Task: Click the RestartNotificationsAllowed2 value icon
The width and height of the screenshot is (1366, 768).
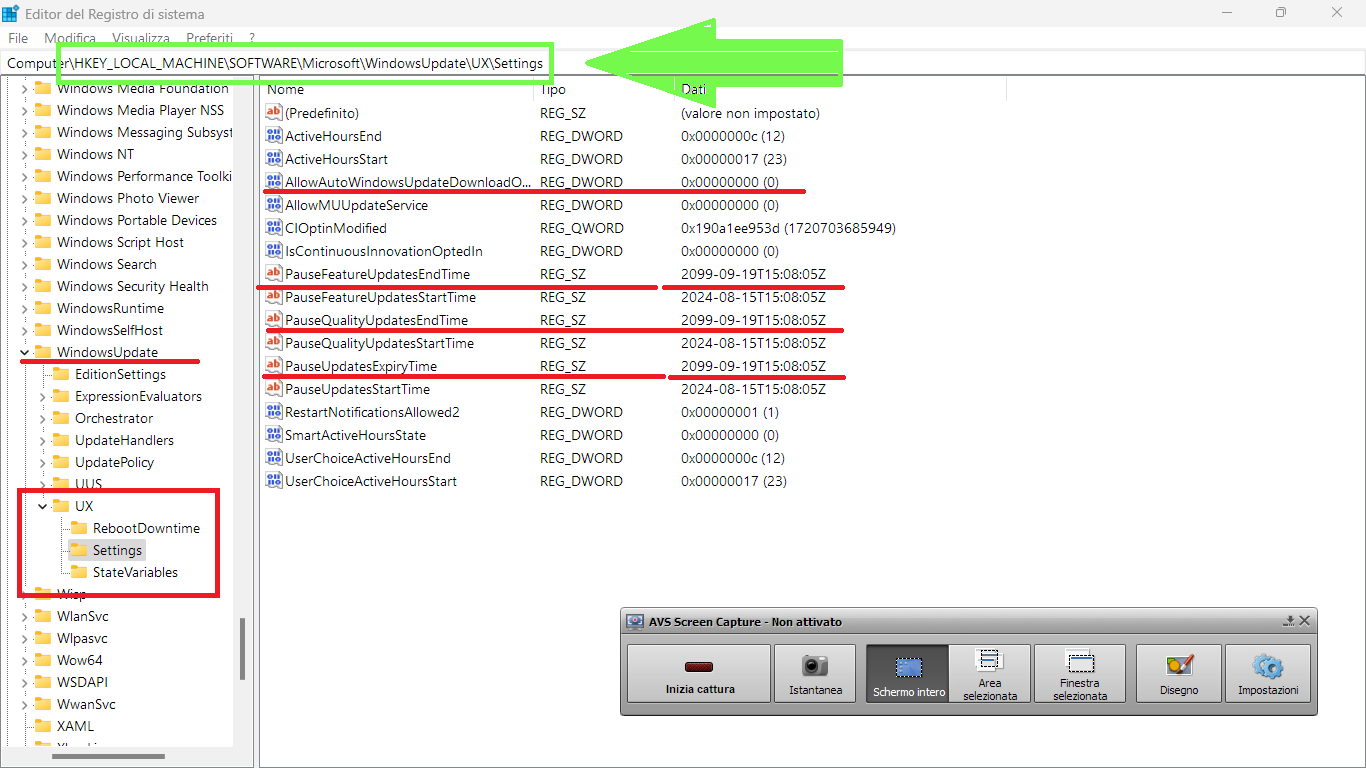Action: [x=274, y=412]
